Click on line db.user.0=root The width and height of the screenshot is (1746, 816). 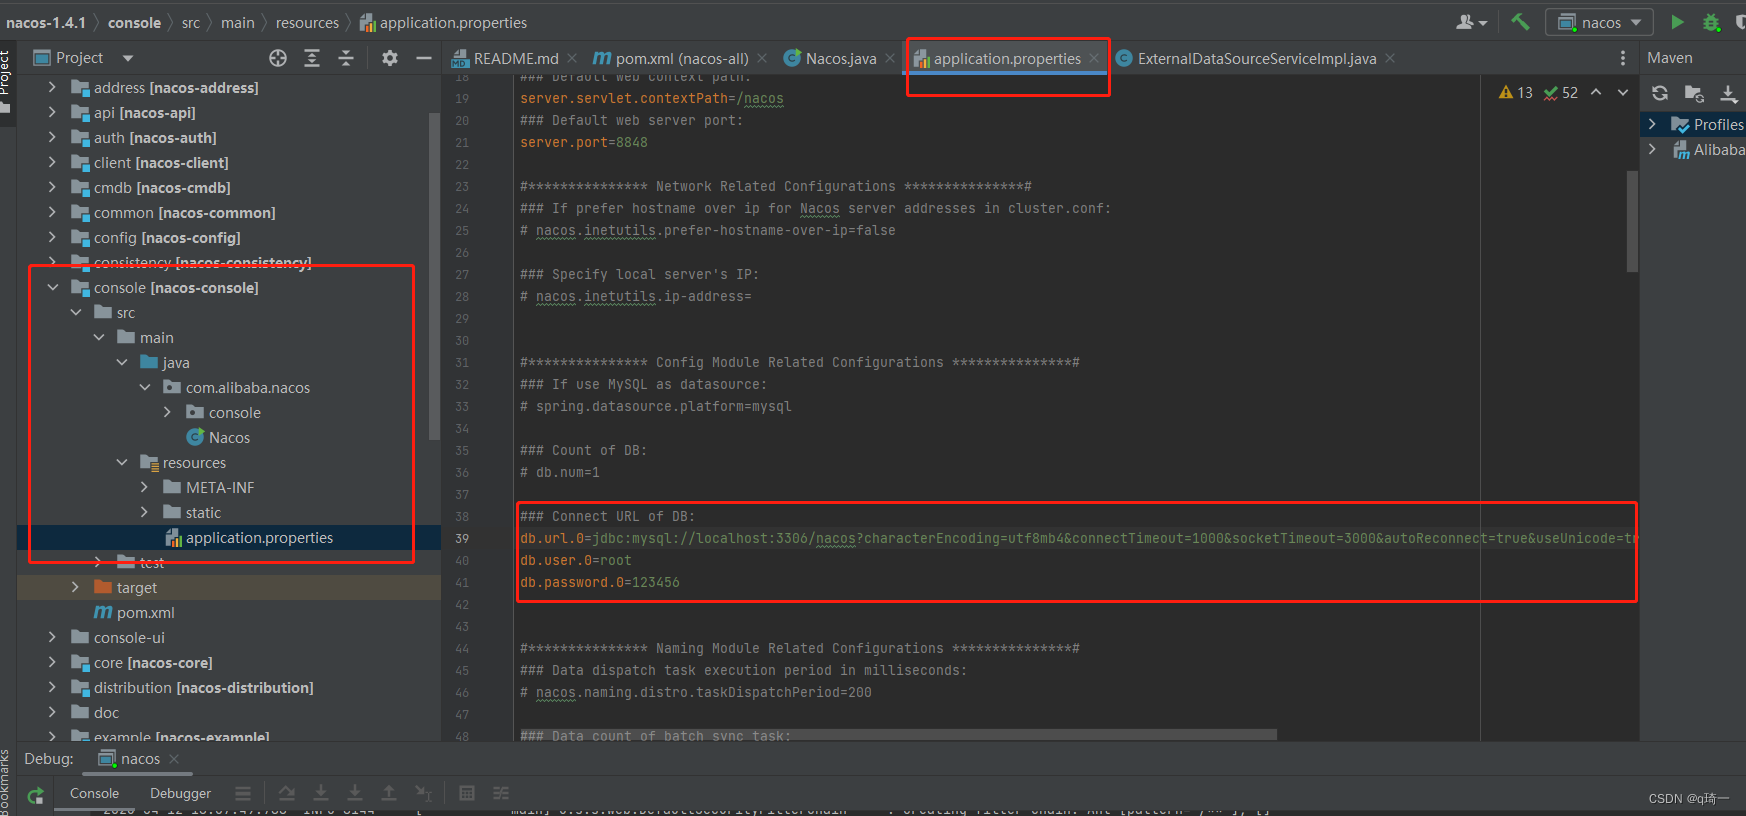pyautogui.click(x=575, y=560)
